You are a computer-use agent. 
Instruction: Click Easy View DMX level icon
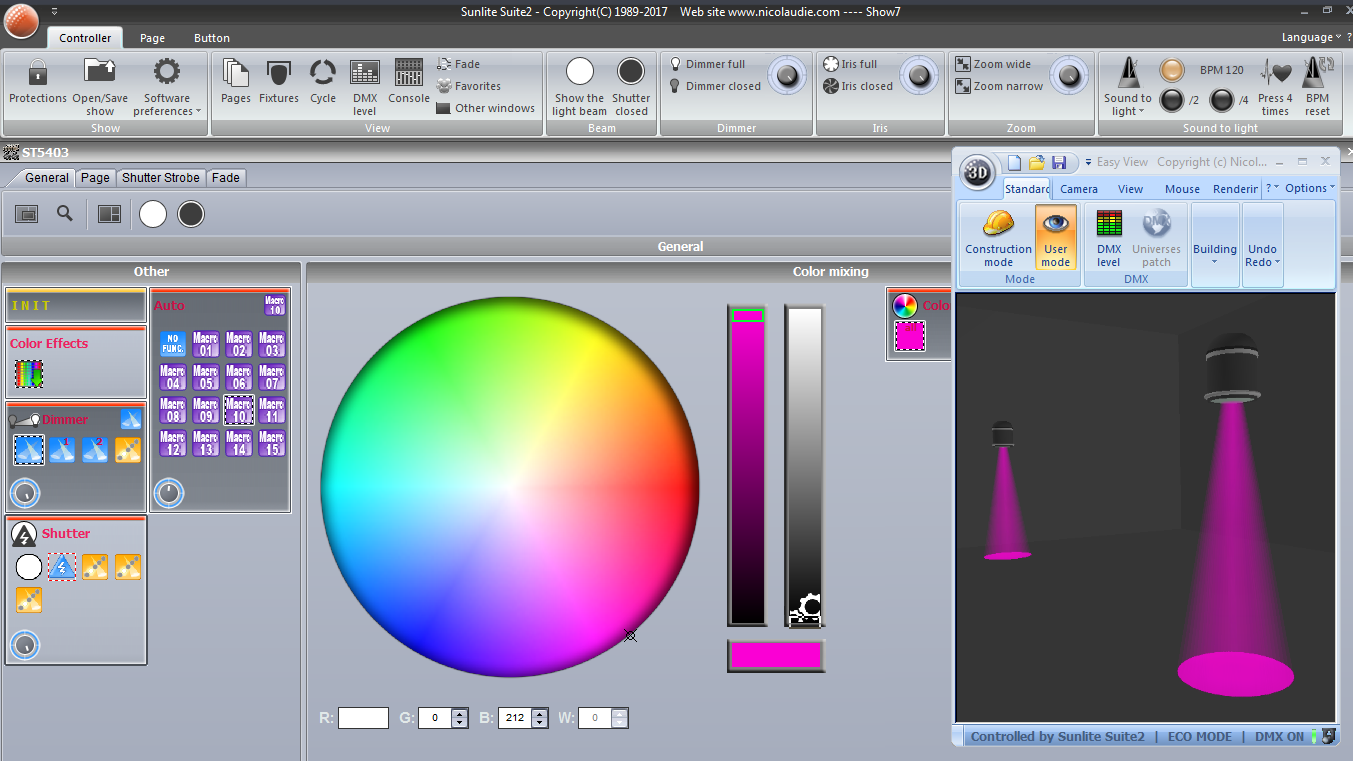(x=1109, y=224)
